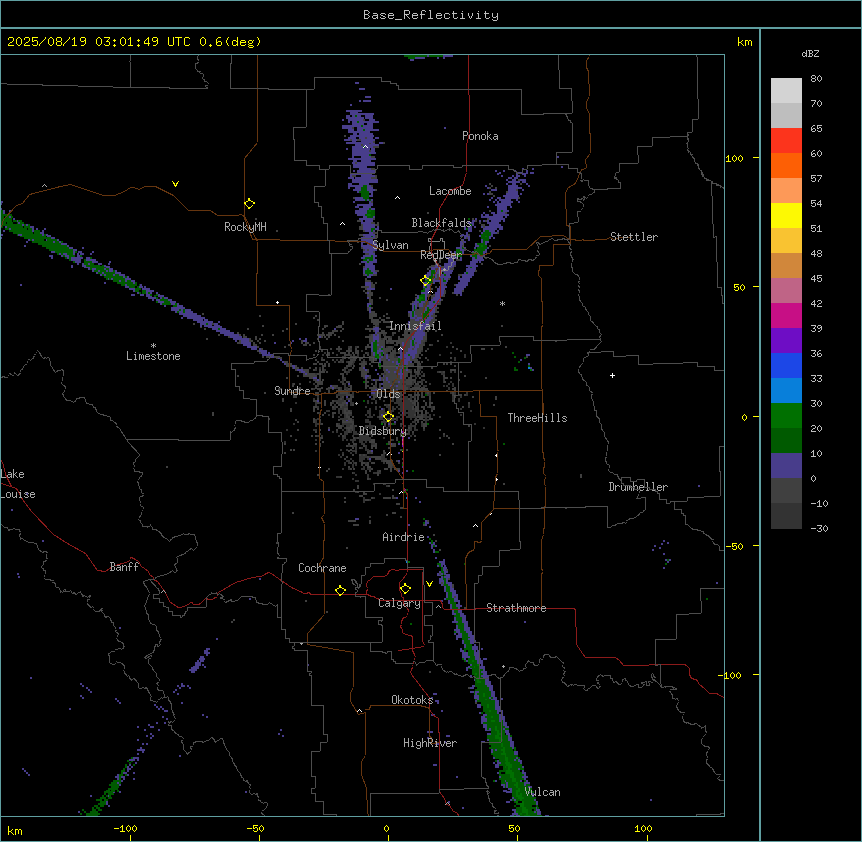Image resolution: width=862 pixels, height=842 pixels.
Task: Click the Calgary city label
Action: (399, 603)
